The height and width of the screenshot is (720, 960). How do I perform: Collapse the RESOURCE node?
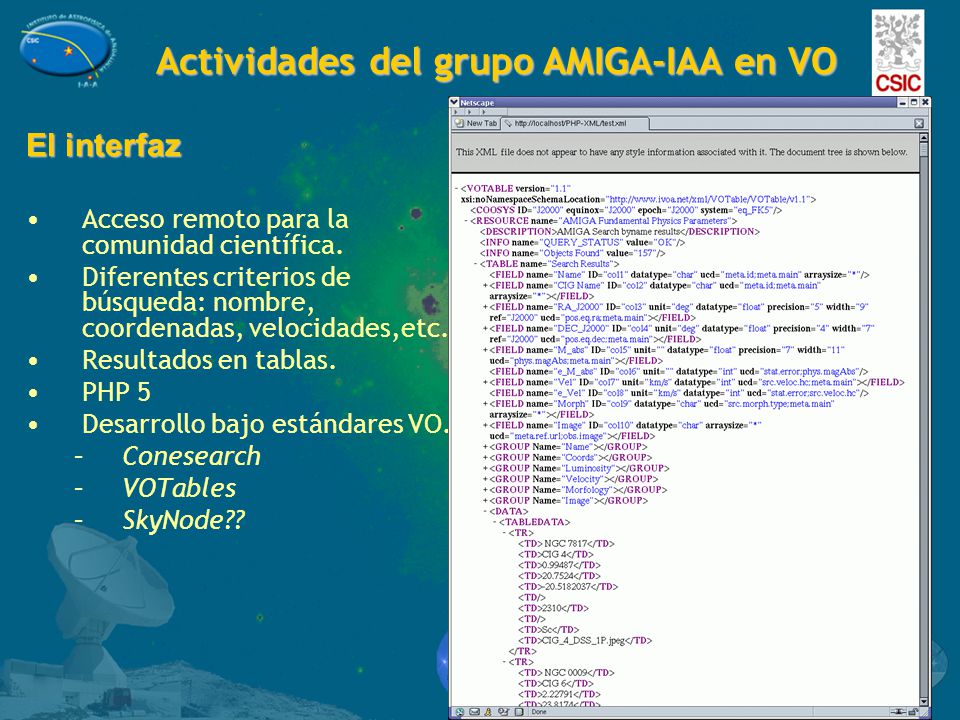(467, 221)
